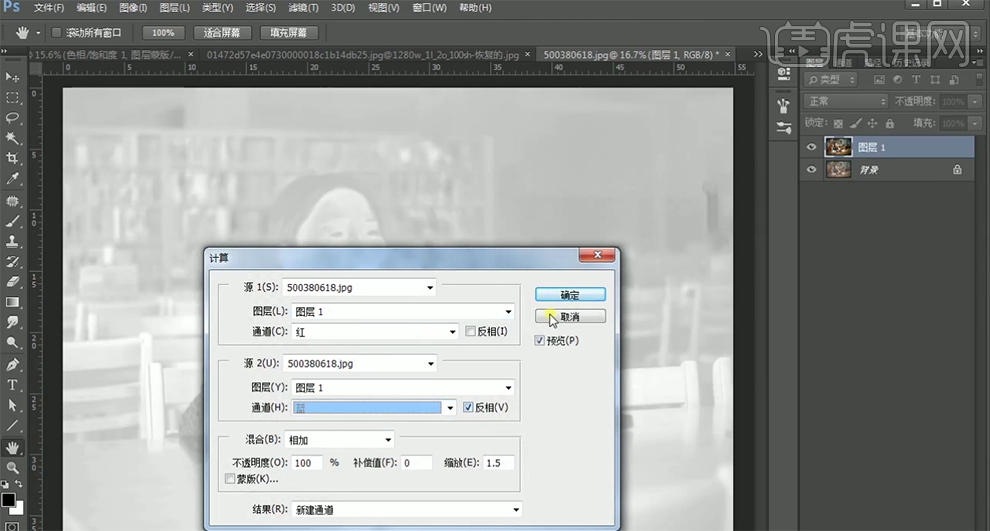Uncheck the 预览(P) preview checkbox
Image resolution: width=990 pixels, height=531 pixels.
click(x=540, y=341)
